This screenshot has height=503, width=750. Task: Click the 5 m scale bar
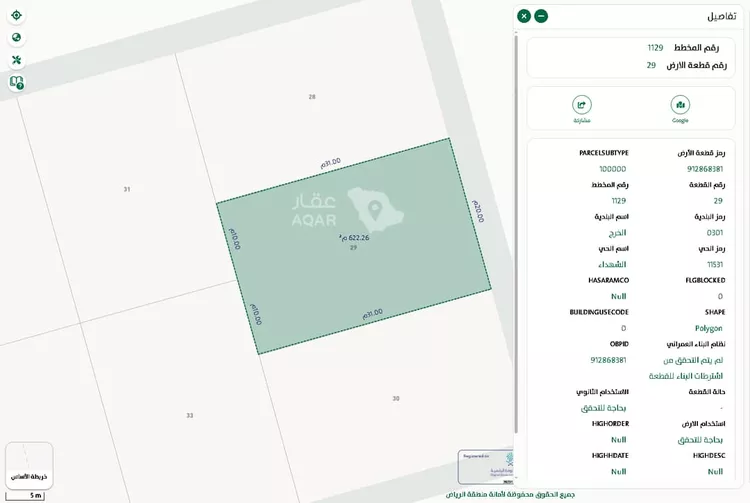[25, 496]
